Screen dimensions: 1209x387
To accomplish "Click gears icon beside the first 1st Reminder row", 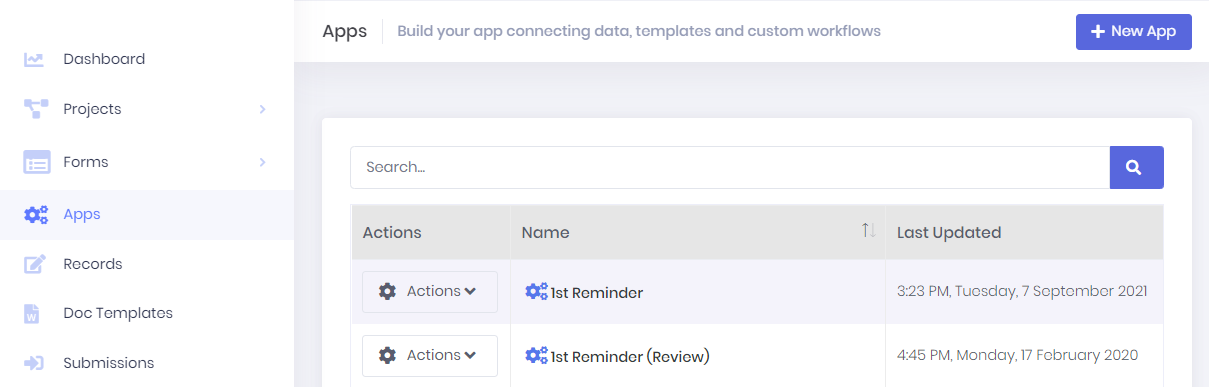I will point(536,292).
